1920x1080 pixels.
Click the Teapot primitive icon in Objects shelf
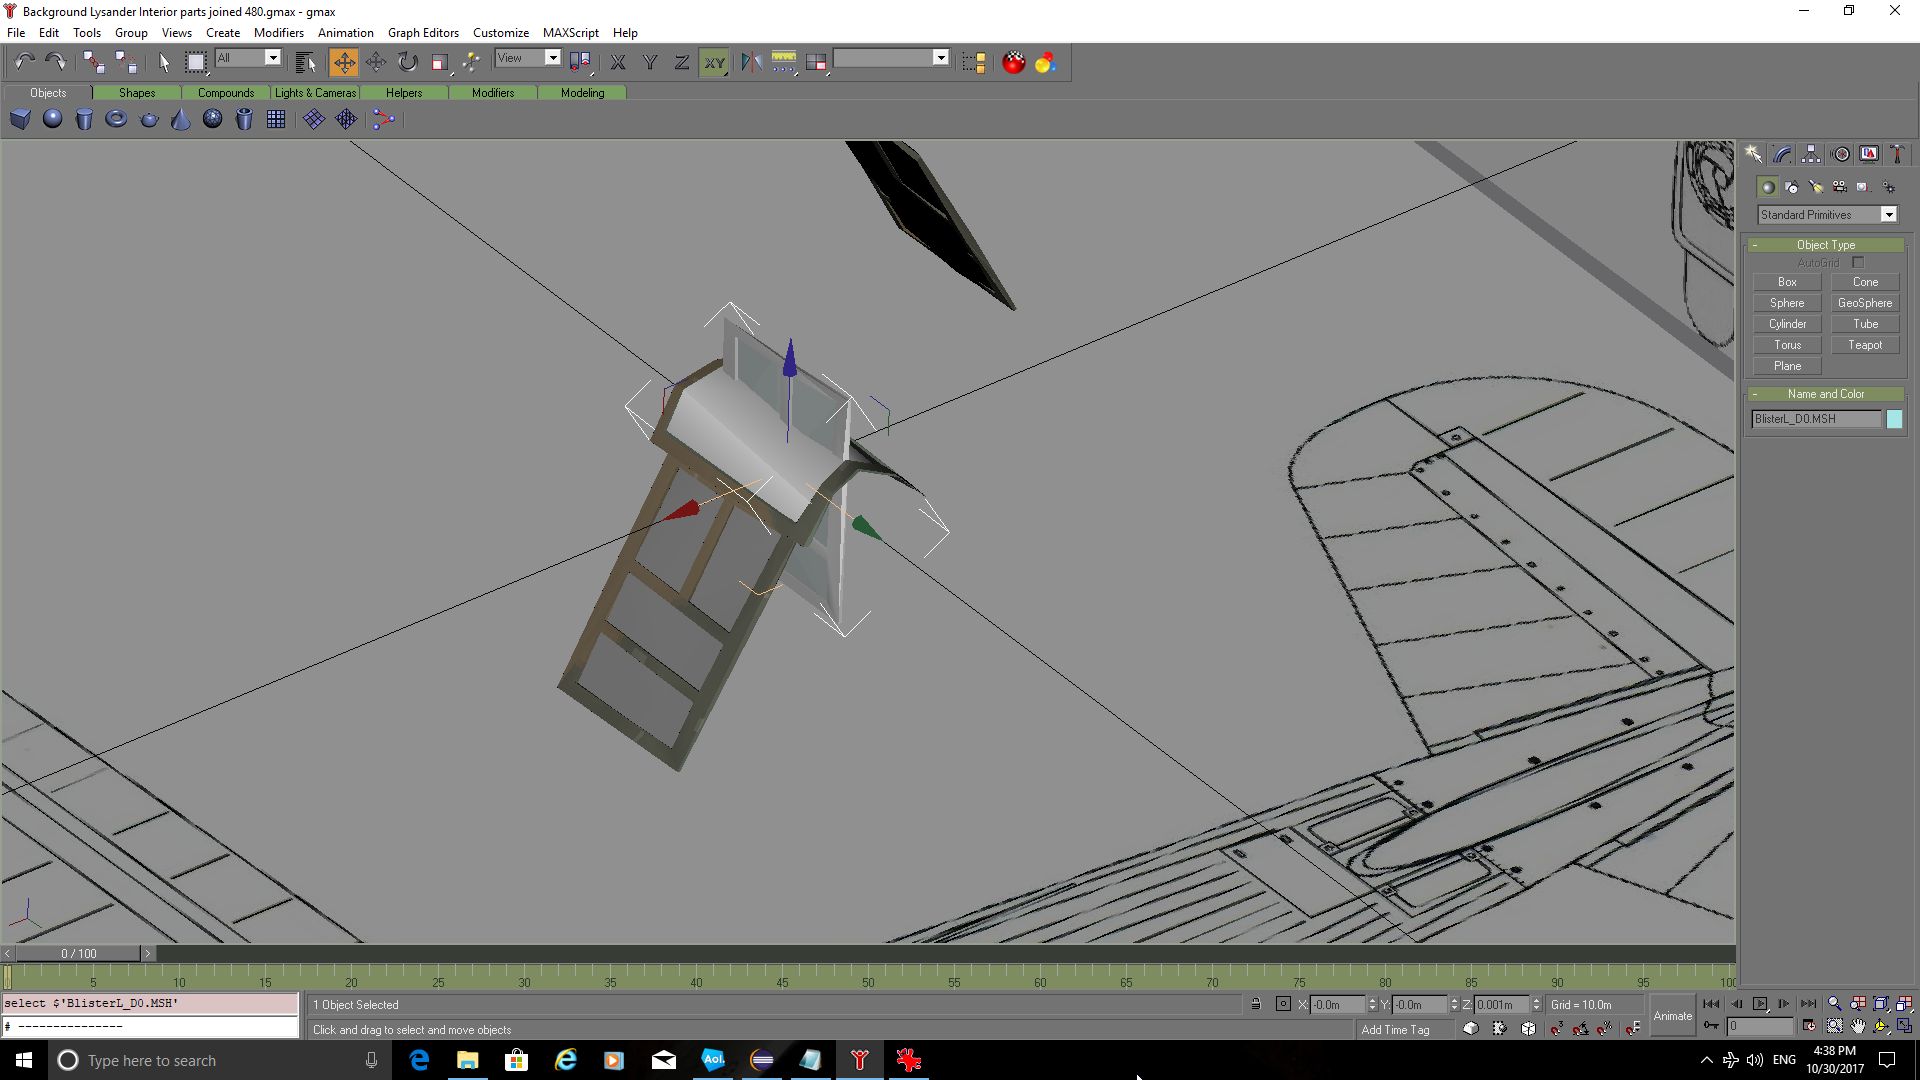149,120
